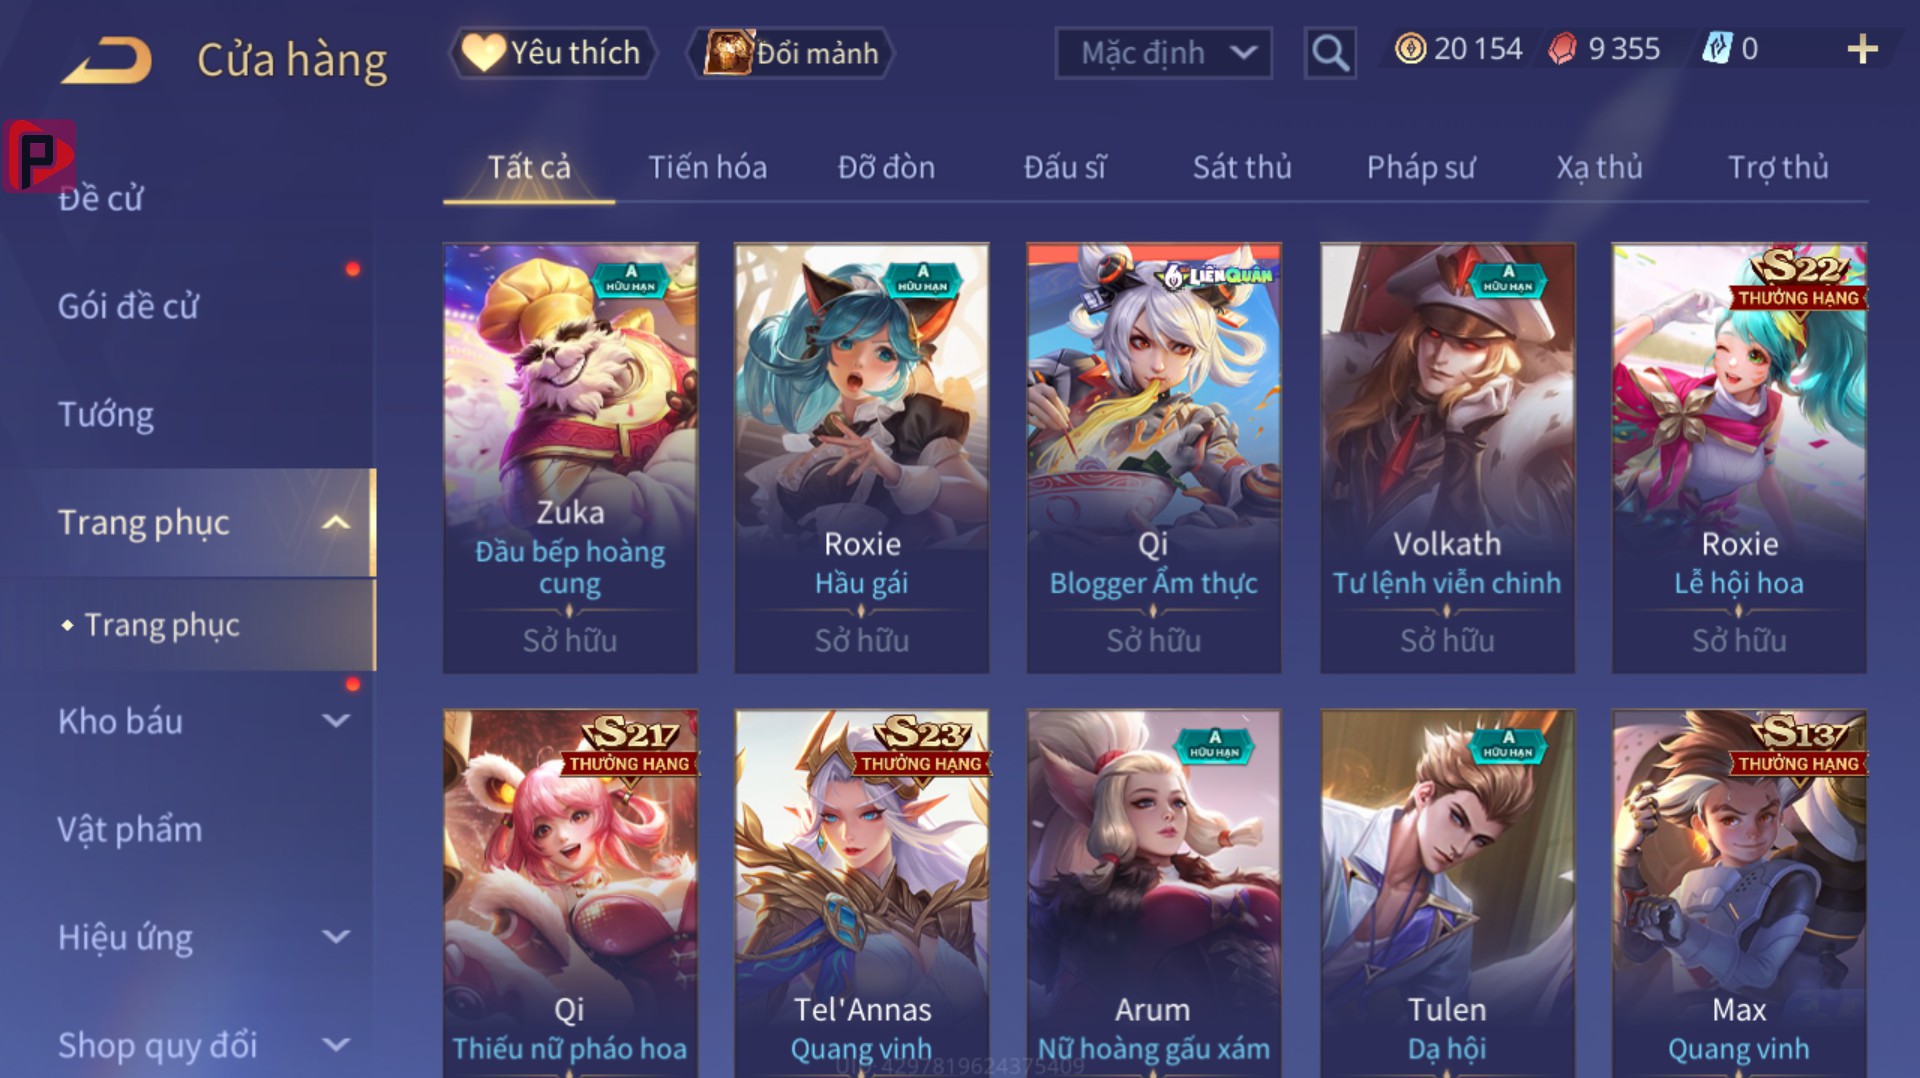Open Yêu thích favorites heart button
This screenshot has height=1078, width=1920.
(552, 52)
